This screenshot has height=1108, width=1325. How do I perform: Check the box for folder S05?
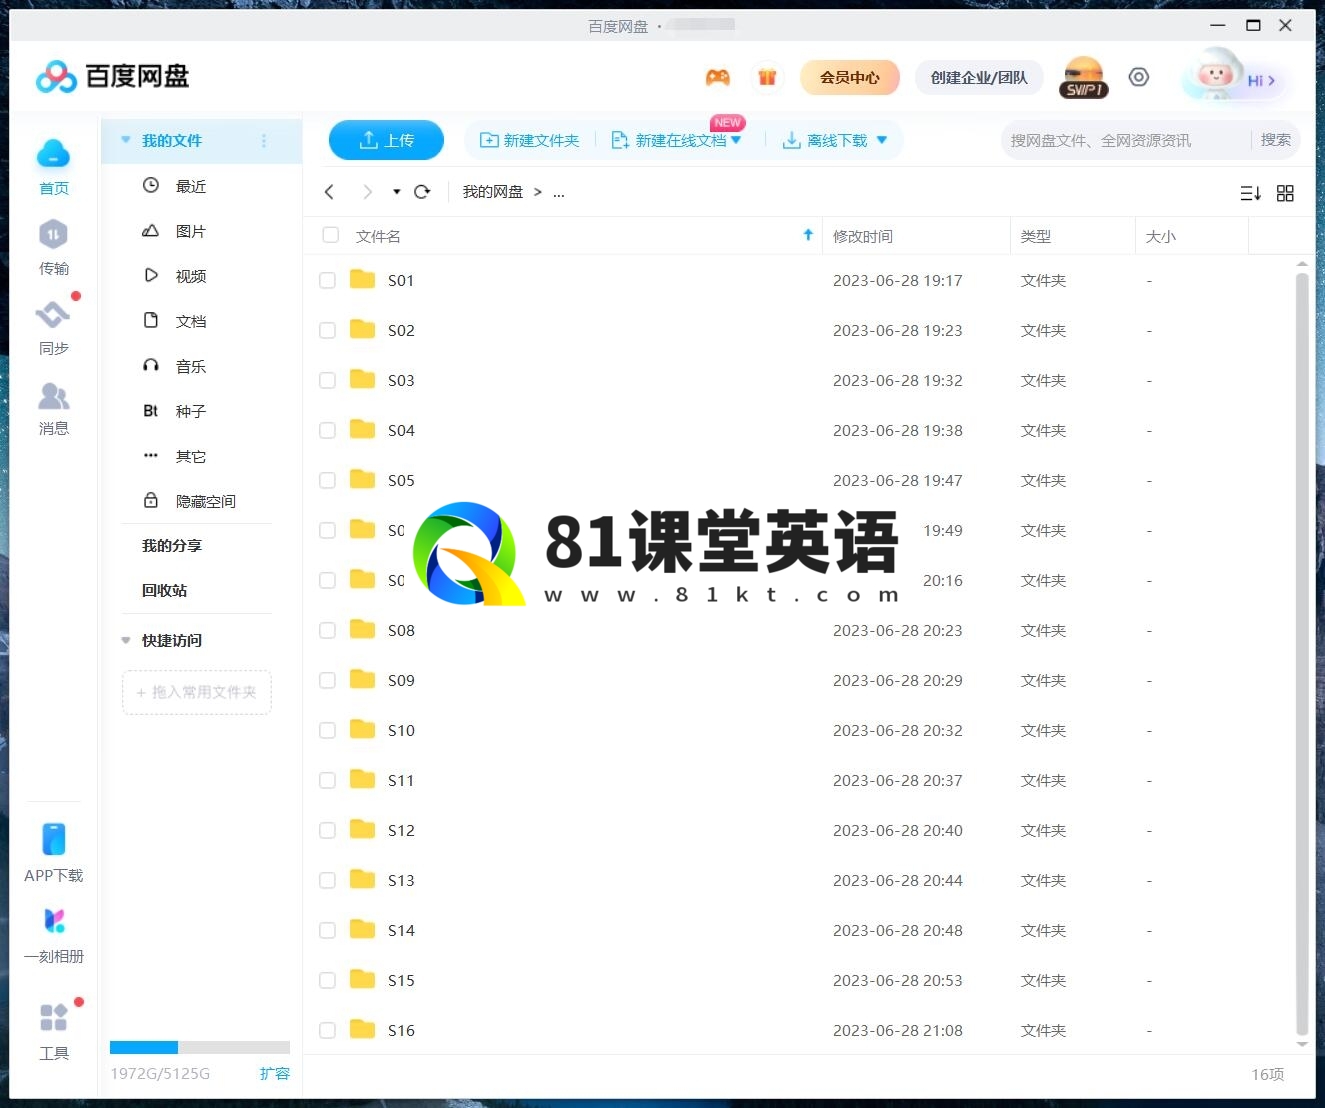pyautogui.click(x=327, y=481)
